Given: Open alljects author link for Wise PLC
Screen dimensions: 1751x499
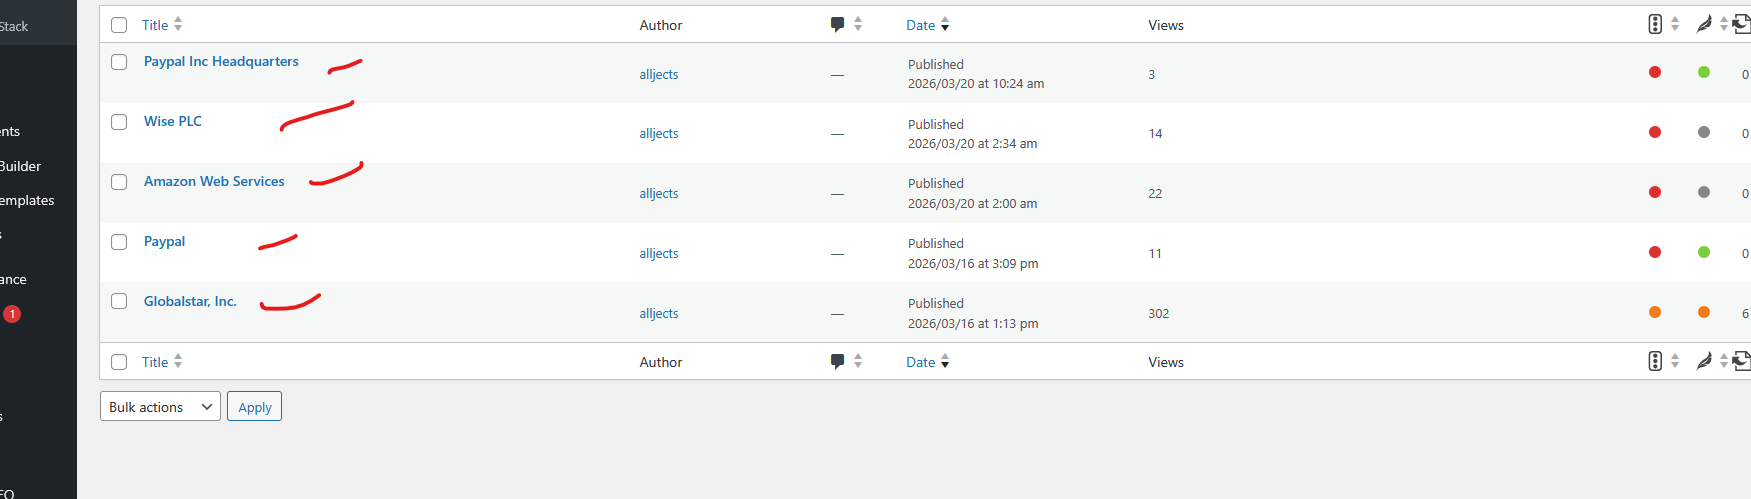Looking at the screenshot, I should (x=659, y=133).
